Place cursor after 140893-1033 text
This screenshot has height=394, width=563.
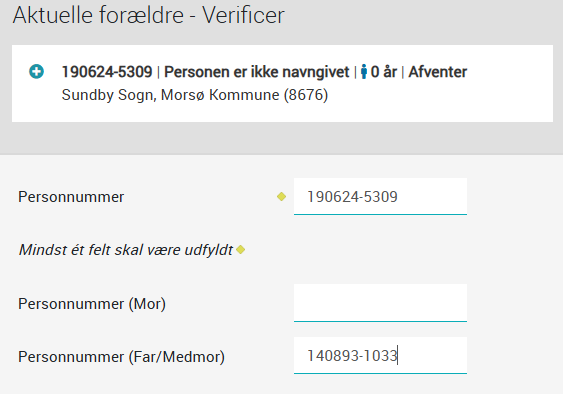tap(398, 356)
